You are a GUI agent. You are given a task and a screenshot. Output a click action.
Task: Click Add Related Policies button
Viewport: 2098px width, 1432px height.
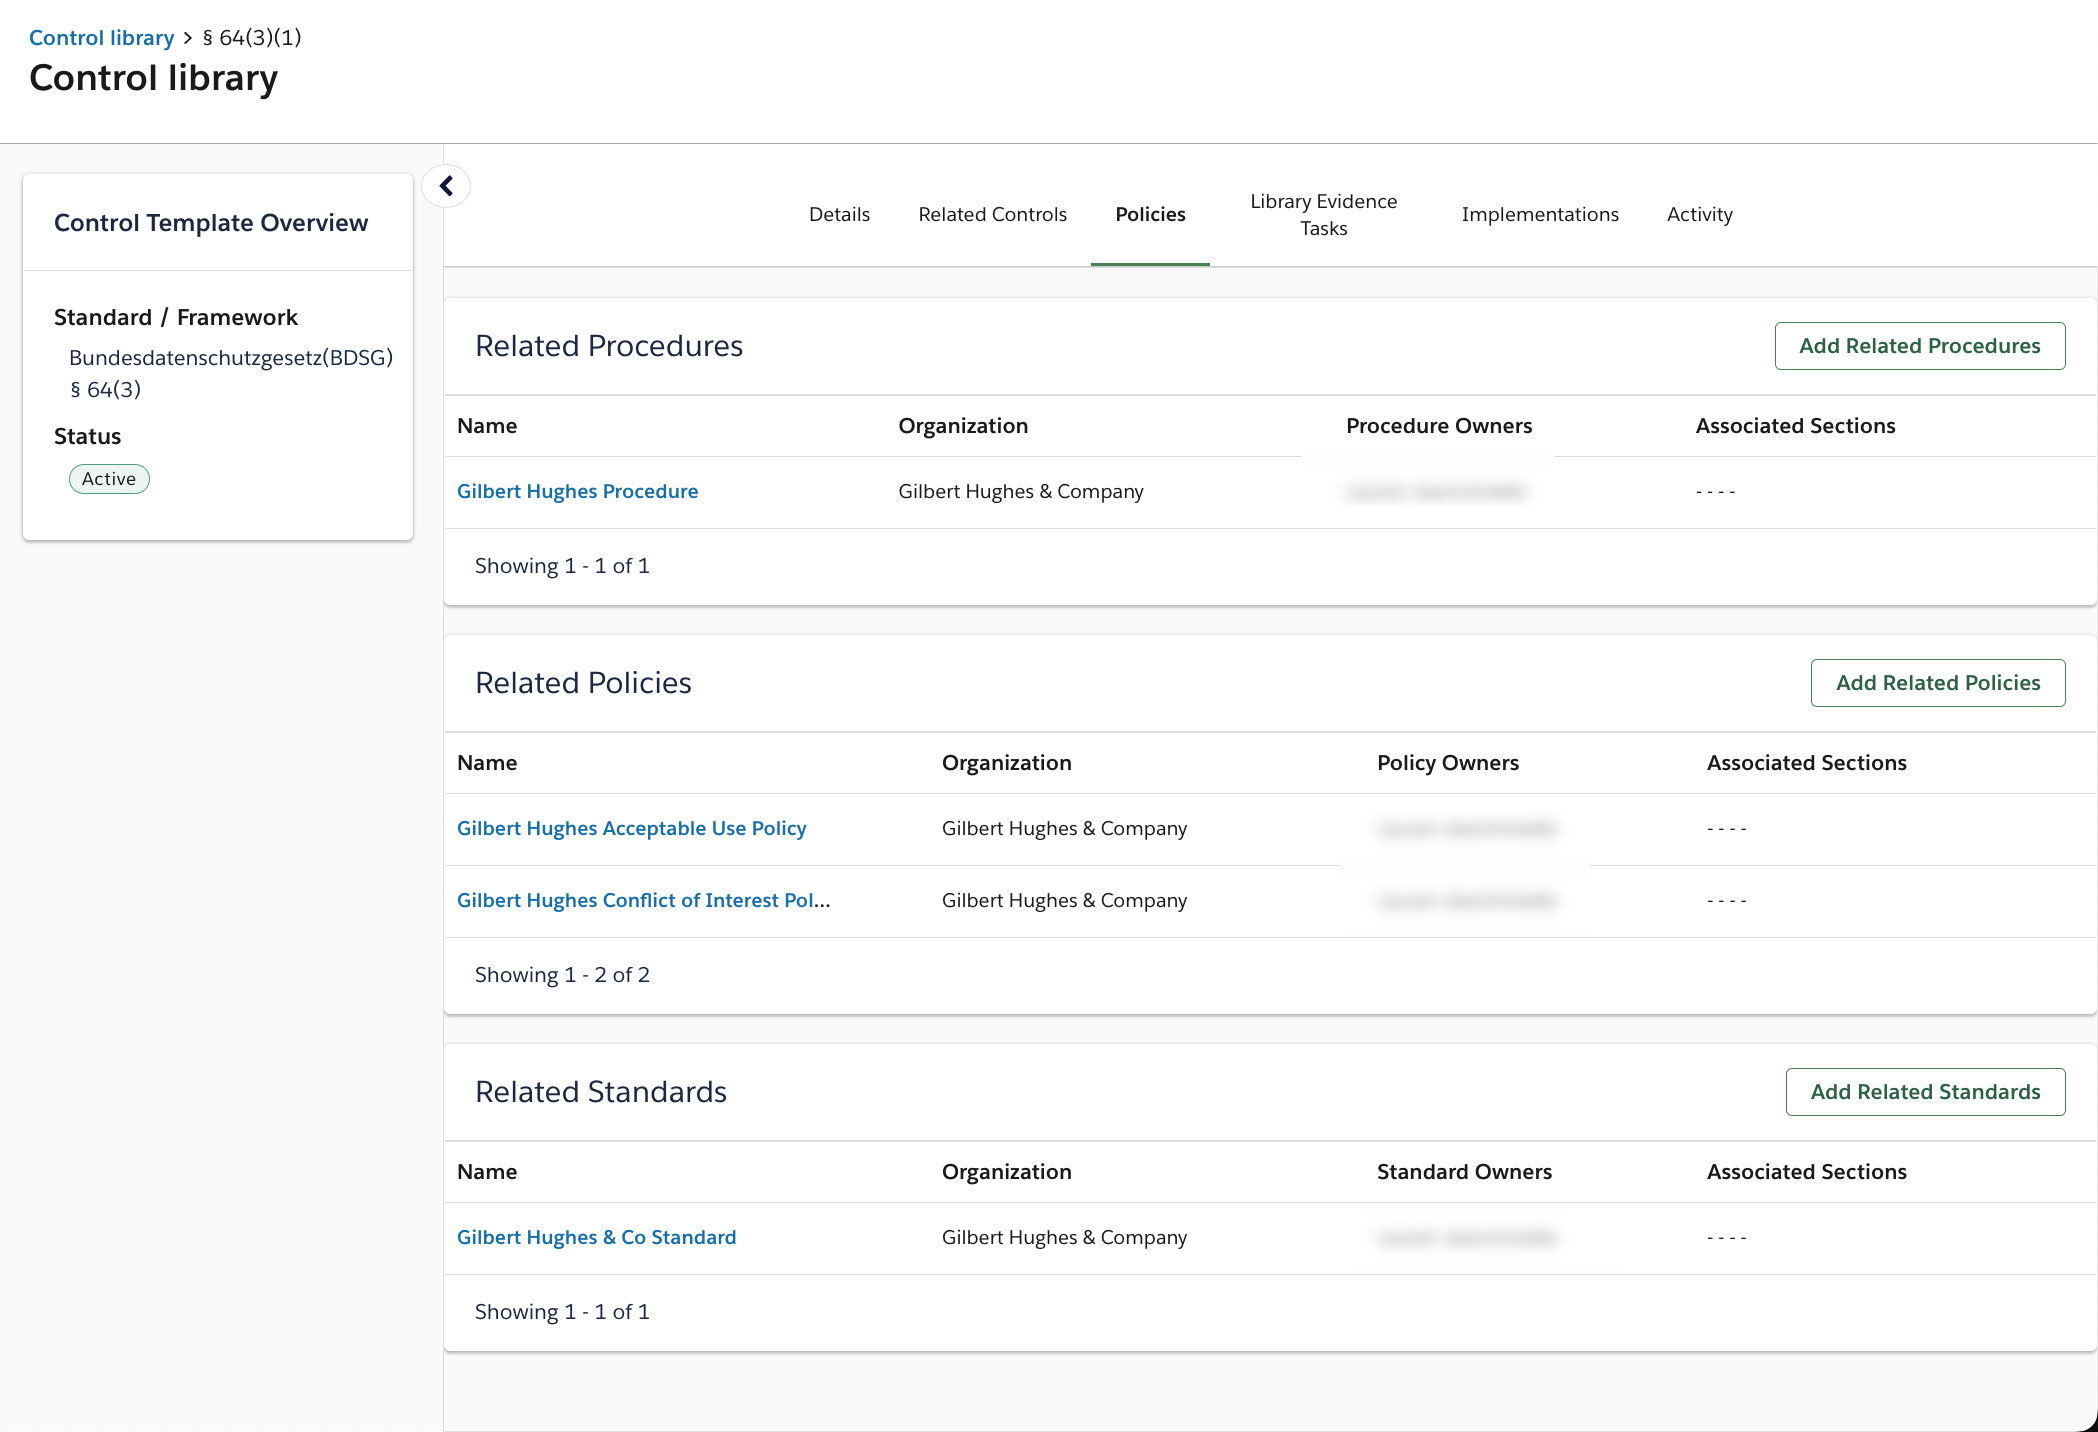point(1937,683)
